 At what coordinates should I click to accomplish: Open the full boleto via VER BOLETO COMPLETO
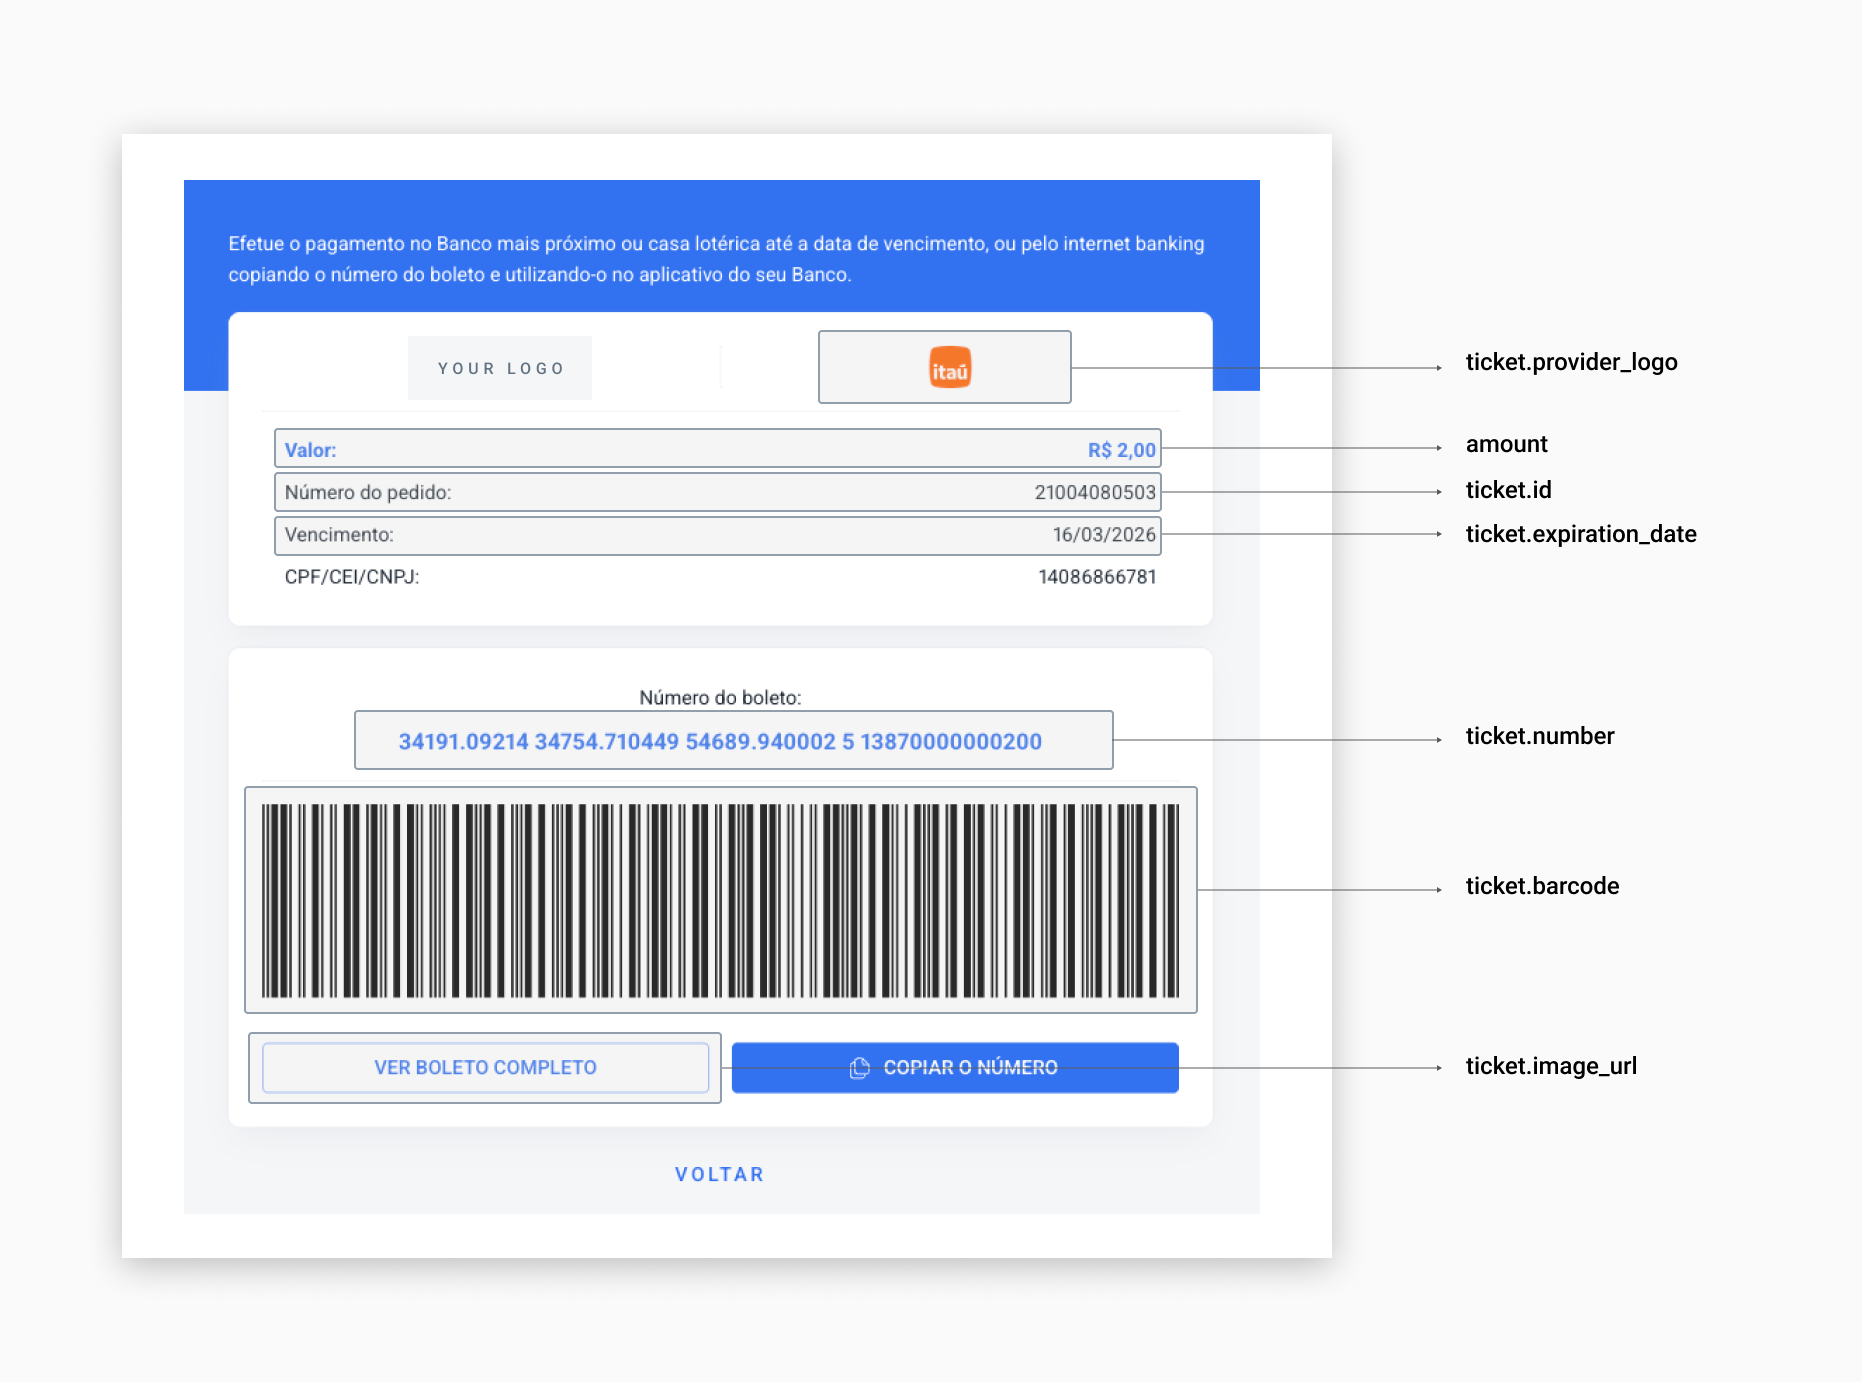[485, 1067]
